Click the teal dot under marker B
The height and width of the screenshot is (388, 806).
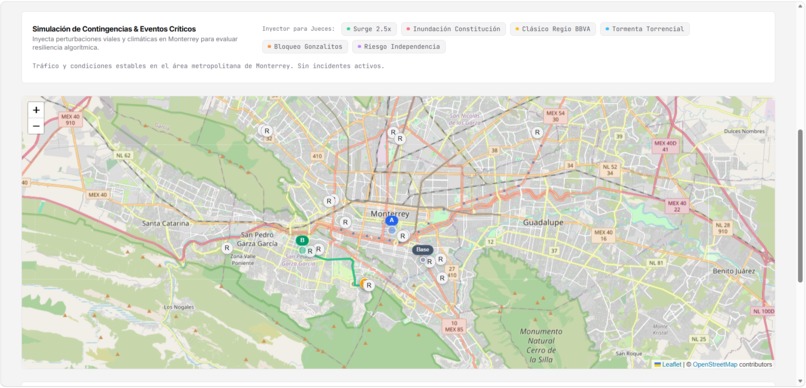pyautogui.click(x=302, y=250)
